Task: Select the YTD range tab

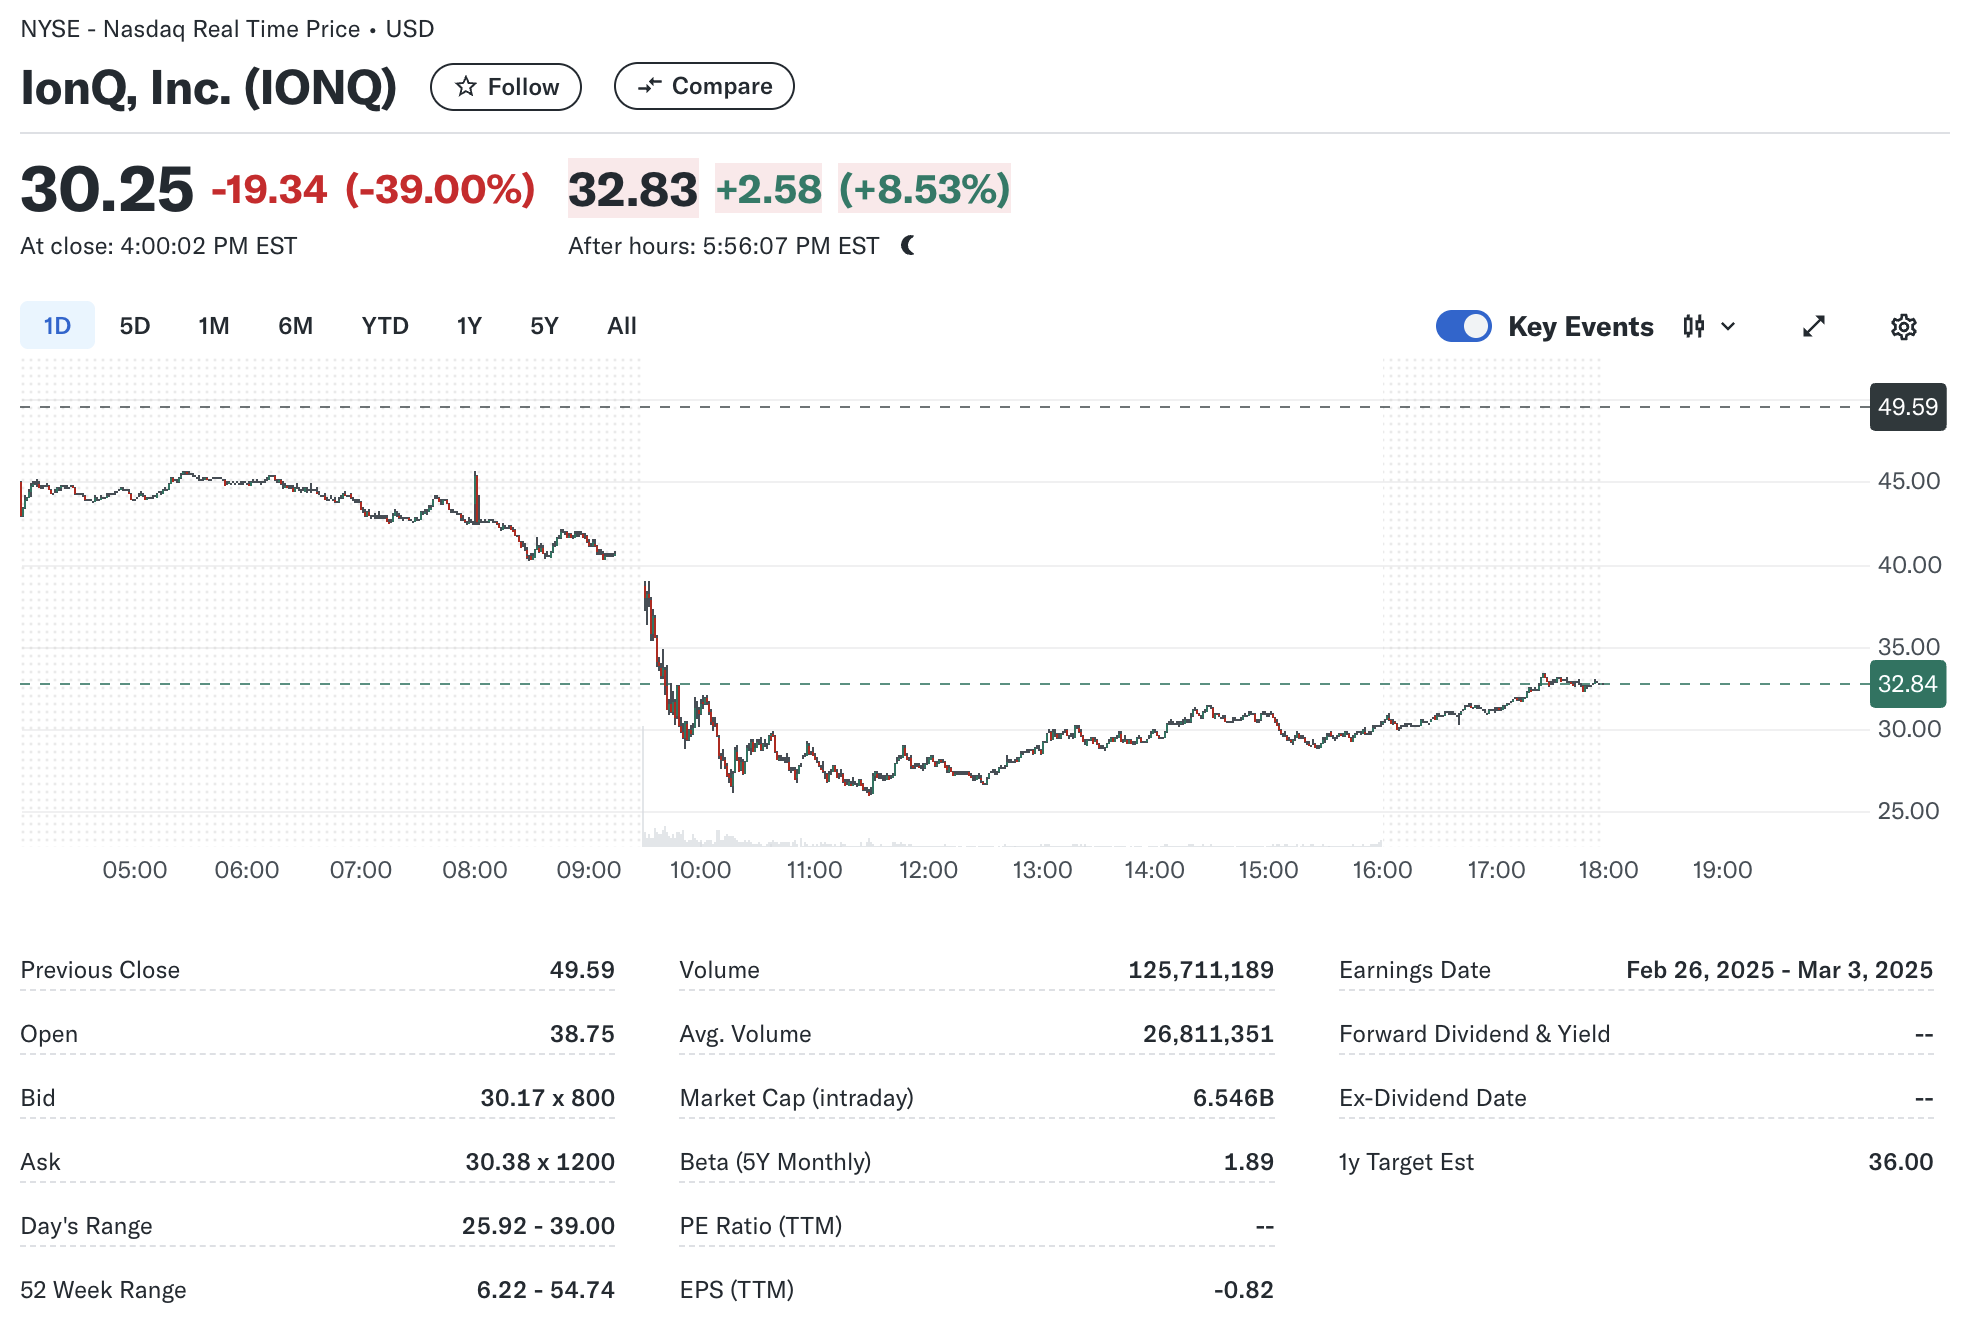Action: point(385,326)
